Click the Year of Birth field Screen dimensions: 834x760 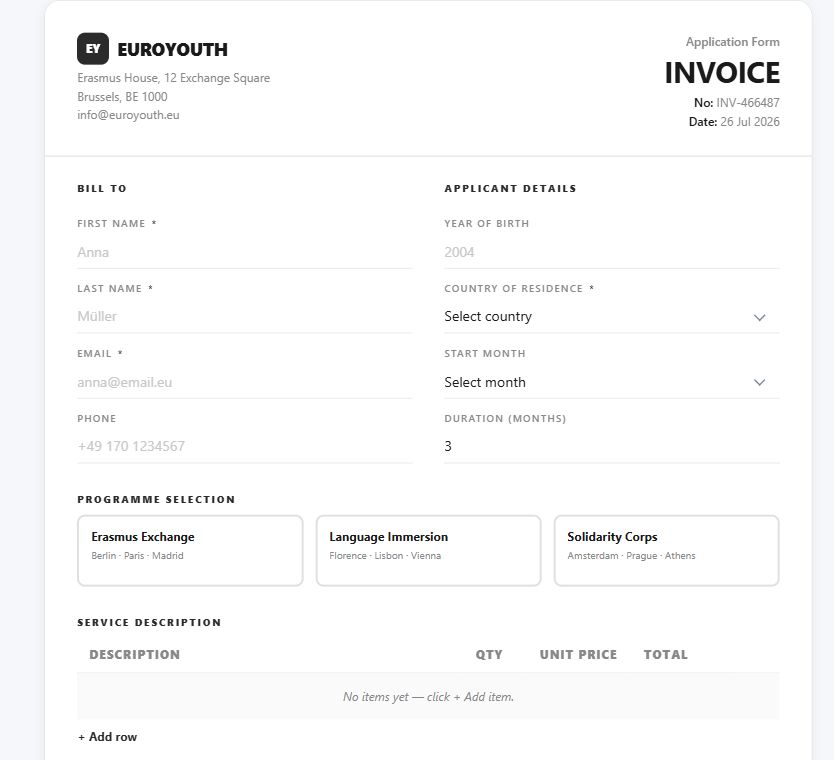612,253
